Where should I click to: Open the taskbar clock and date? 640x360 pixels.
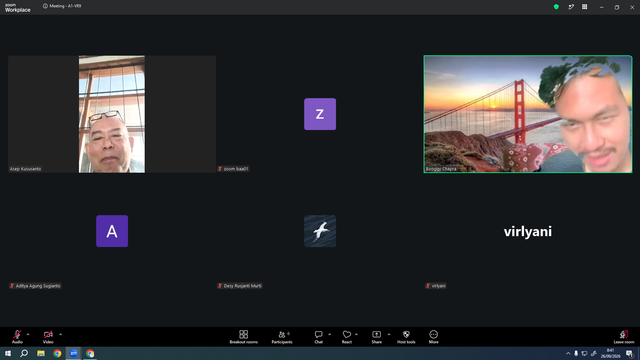coord(610,353)
